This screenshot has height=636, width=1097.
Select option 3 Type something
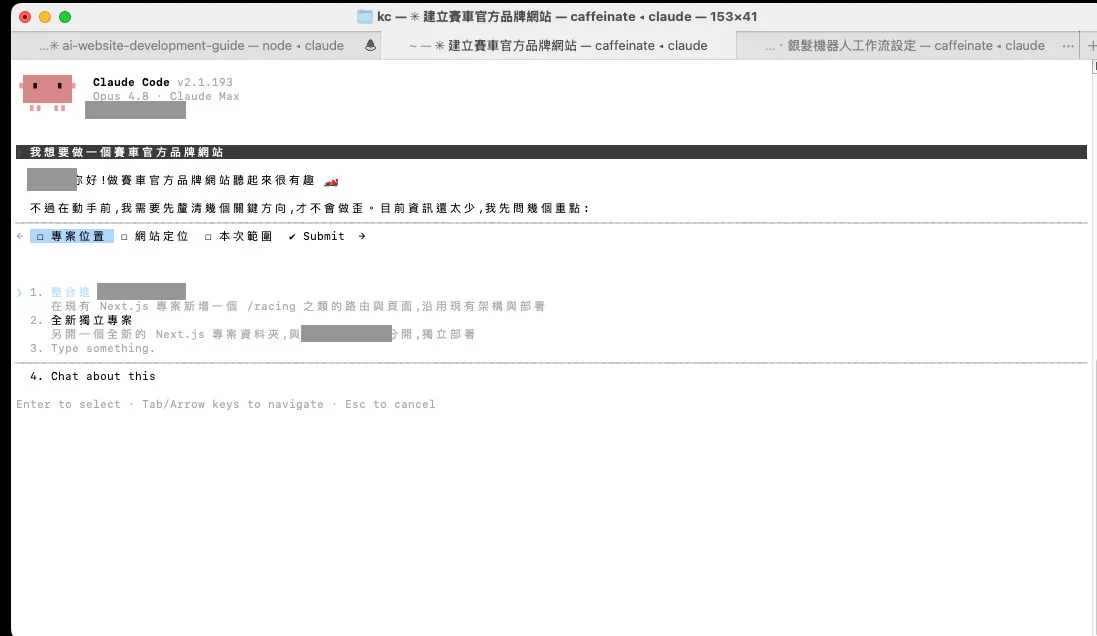click(92, 348)
